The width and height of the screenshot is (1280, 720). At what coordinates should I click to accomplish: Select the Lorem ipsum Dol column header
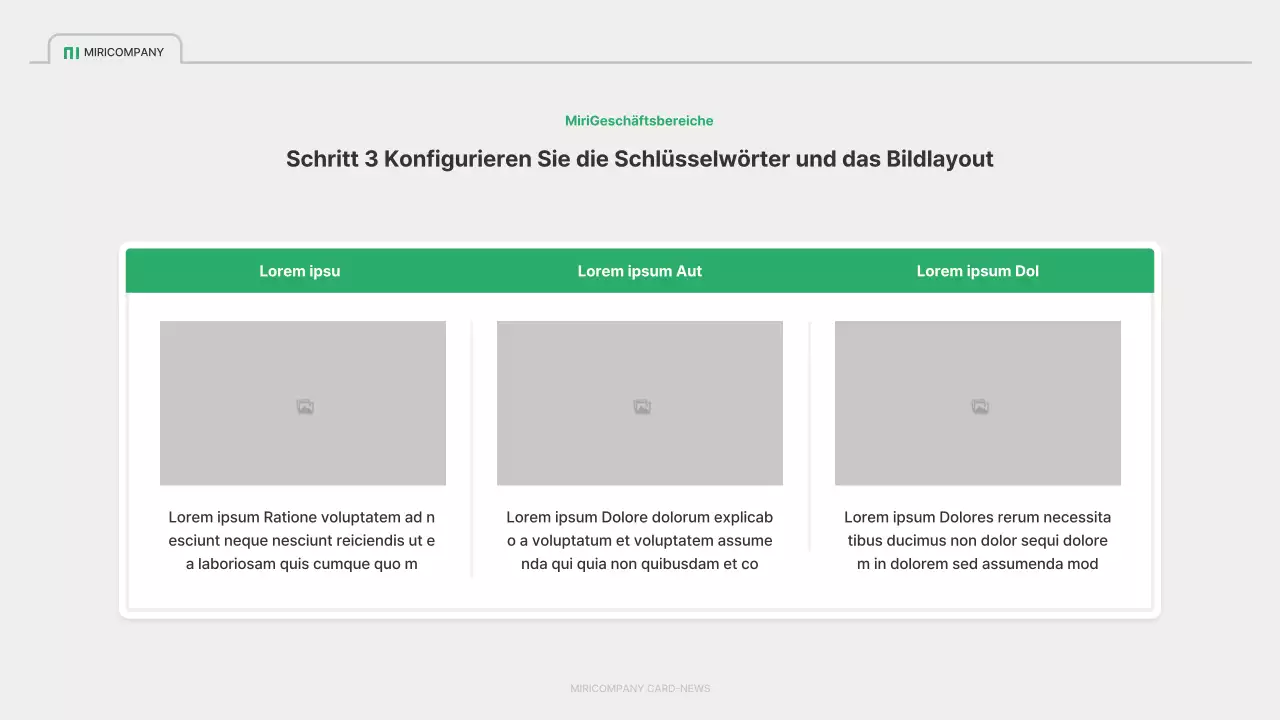(x=978, y=270)
